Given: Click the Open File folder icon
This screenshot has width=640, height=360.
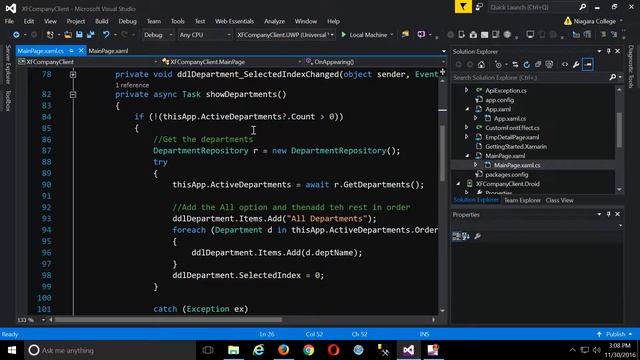Looking at the screenshot, I should [x=68, y=35].
